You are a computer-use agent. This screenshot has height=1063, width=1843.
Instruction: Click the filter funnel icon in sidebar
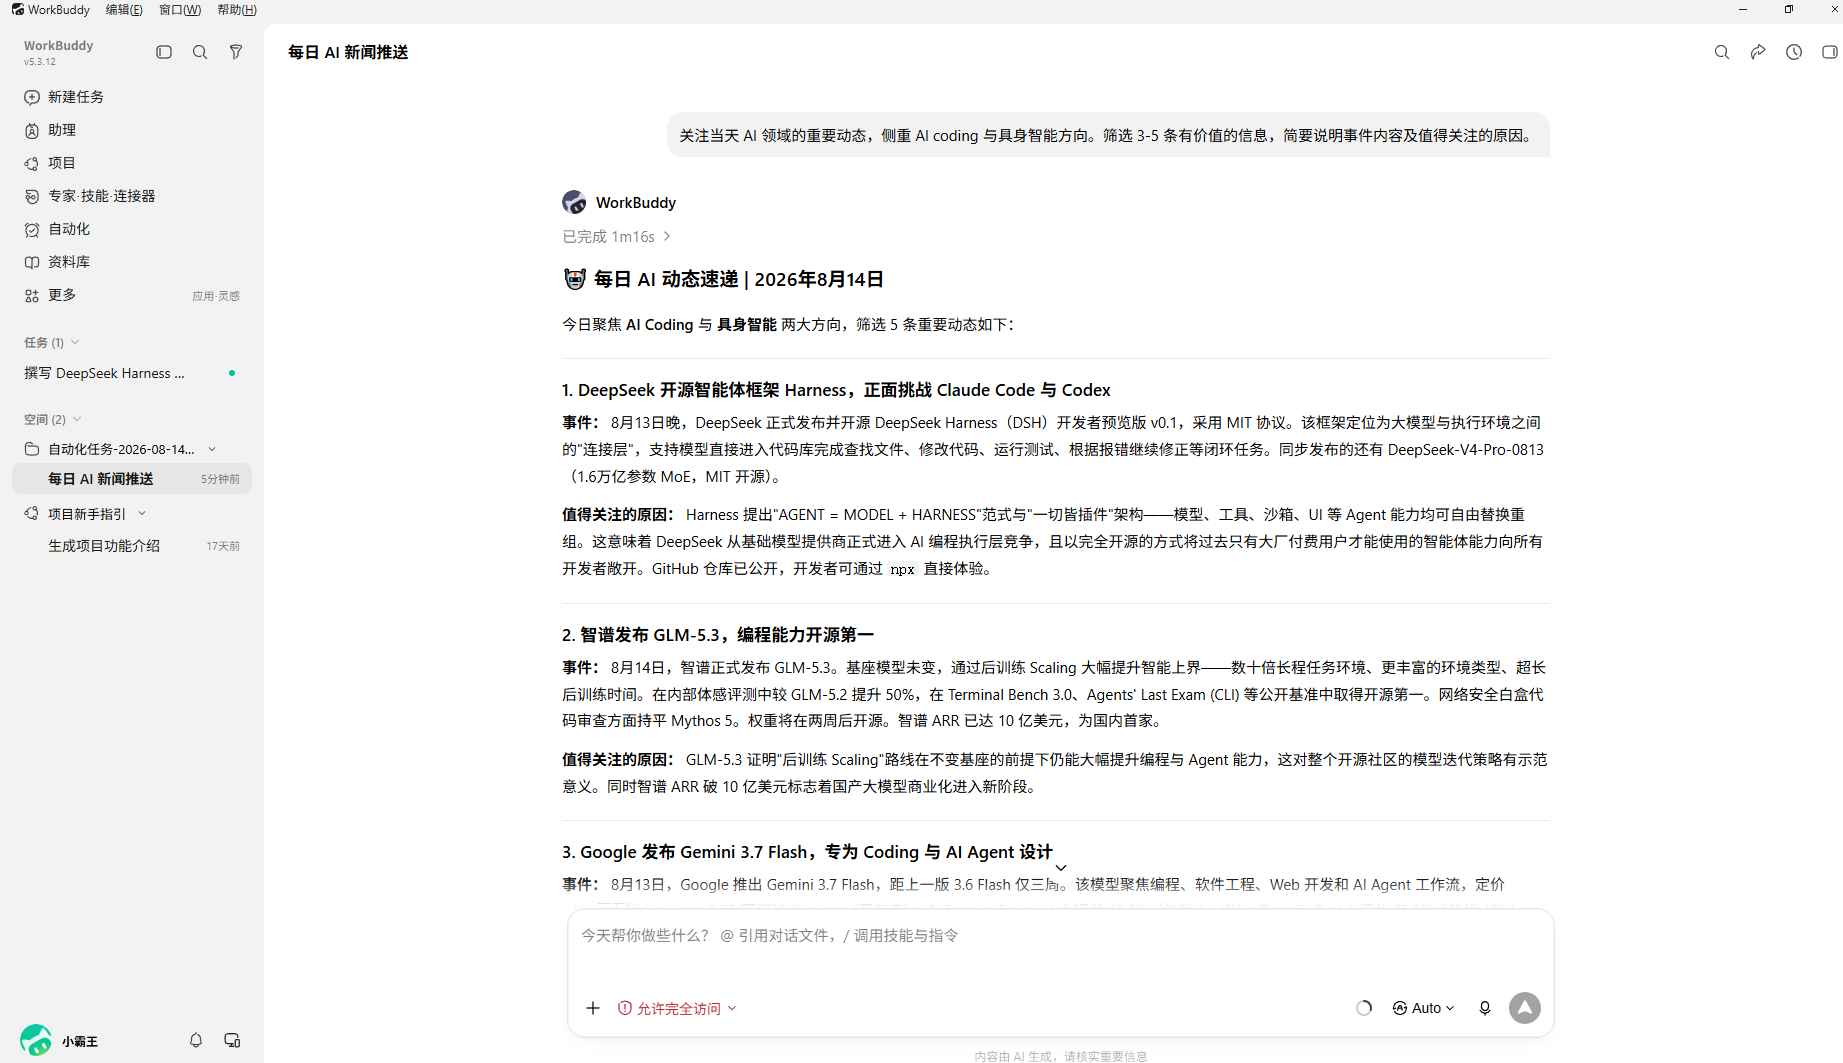pyautogui.click(x=236, y=52)
